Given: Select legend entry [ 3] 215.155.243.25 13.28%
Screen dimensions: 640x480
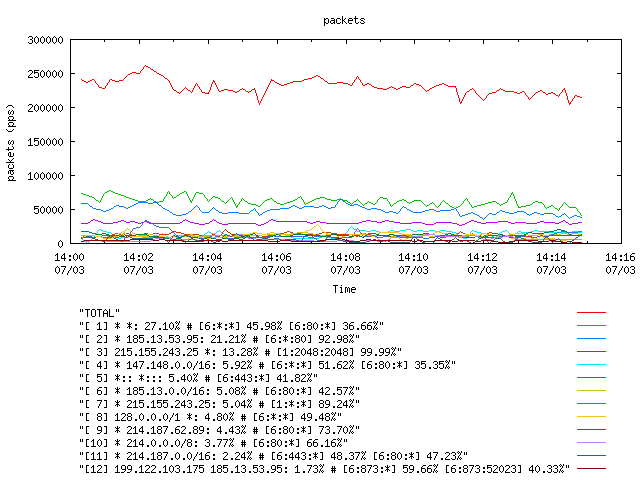Looking at the screenshot, I should [240, 352].
